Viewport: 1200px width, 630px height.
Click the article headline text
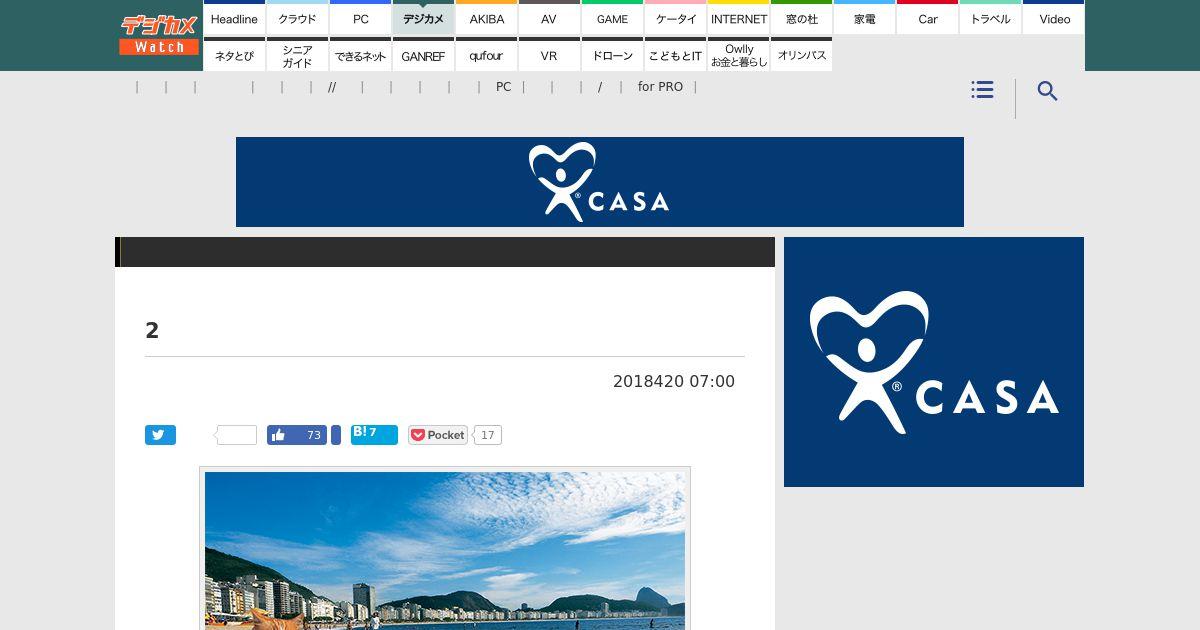152,331
